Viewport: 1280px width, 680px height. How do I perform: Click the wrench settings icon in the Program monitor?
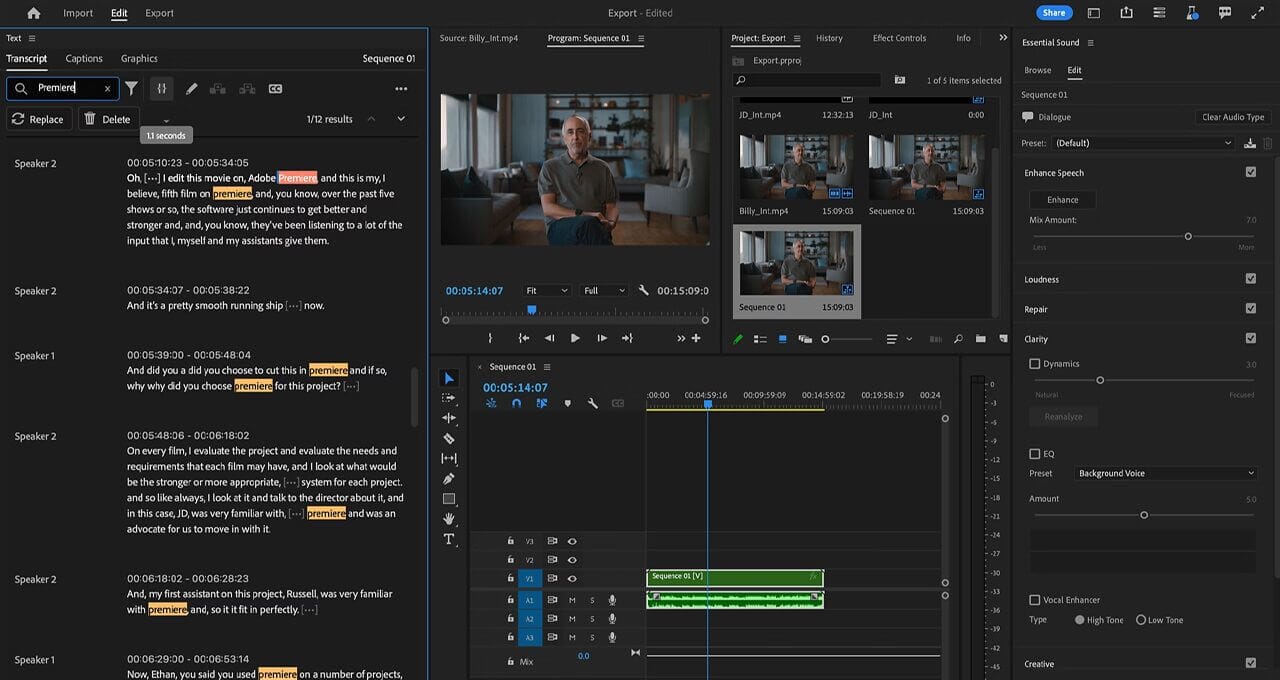pyautogui.click(x=643, y=291)
